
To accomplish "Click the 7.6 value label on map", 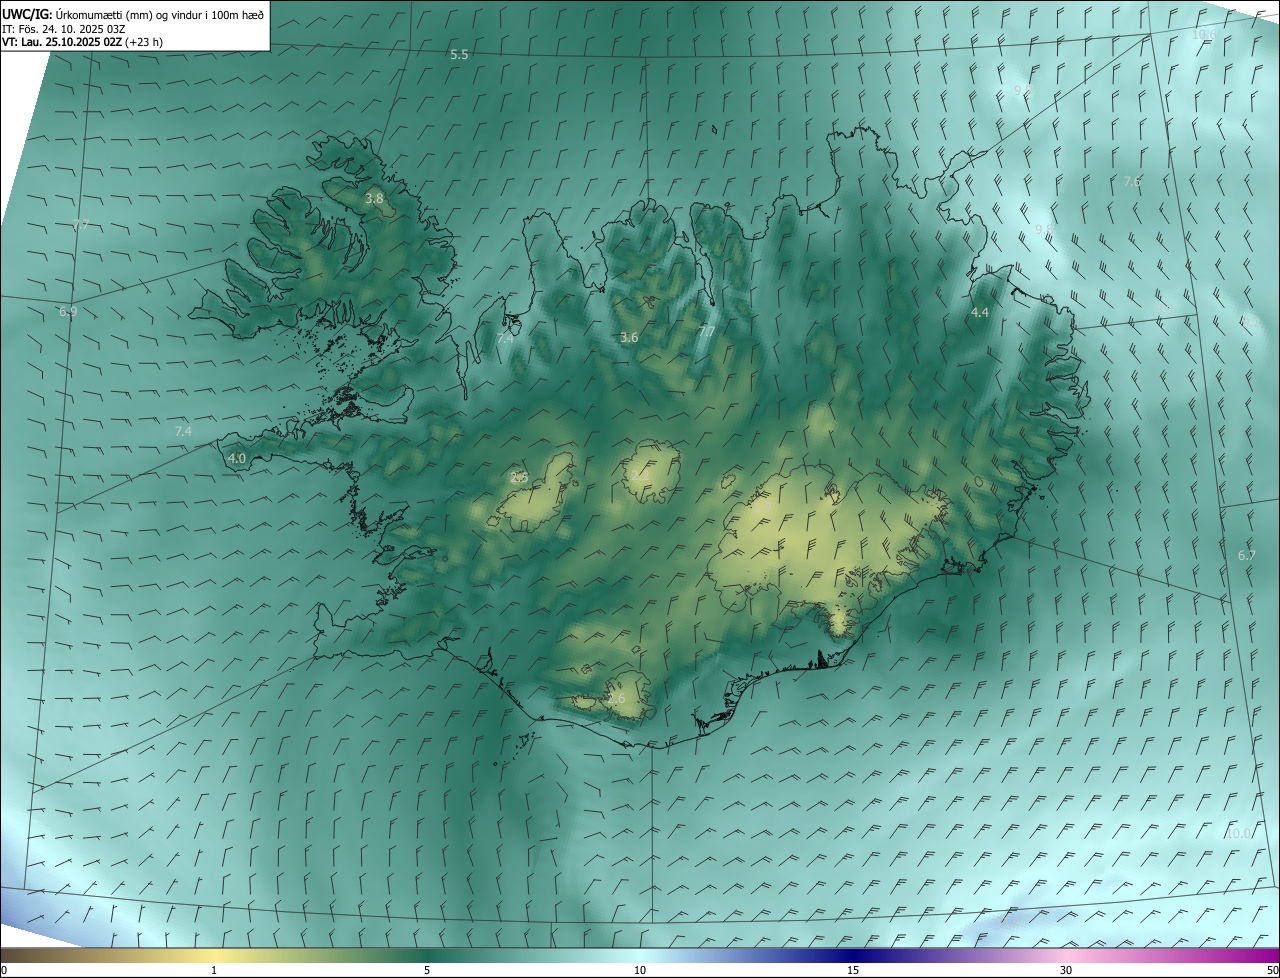I will point(1132,181).
